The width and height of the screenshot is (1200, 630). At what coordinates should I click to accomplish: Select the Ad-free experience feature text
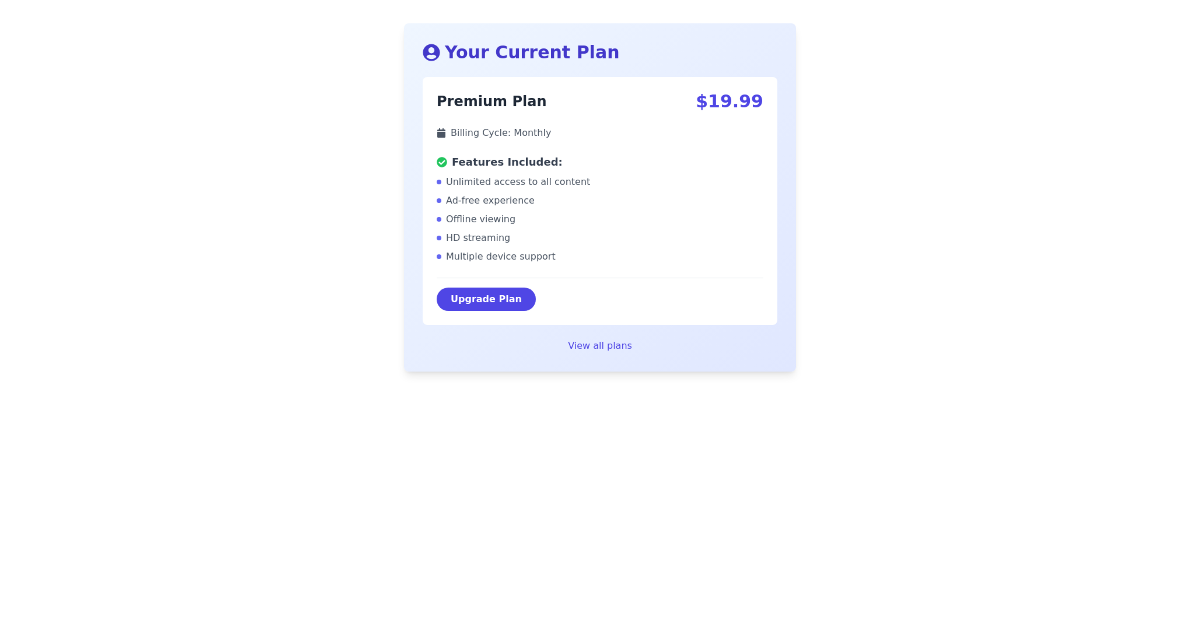489,200
